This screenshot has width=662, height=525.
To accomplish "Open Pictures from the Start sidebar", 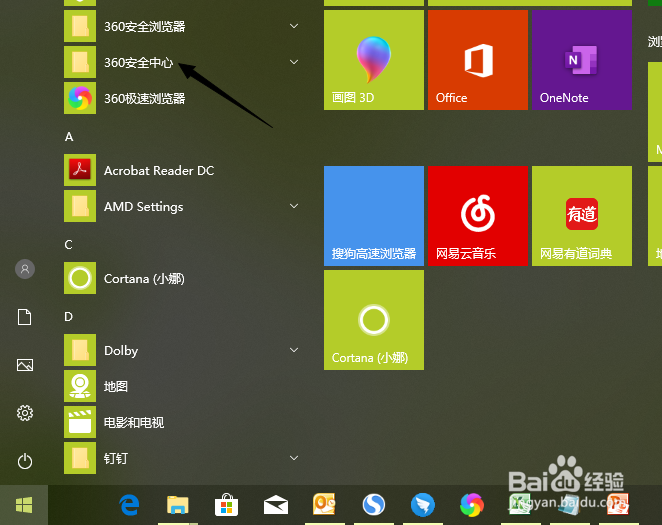I will 25,365.
